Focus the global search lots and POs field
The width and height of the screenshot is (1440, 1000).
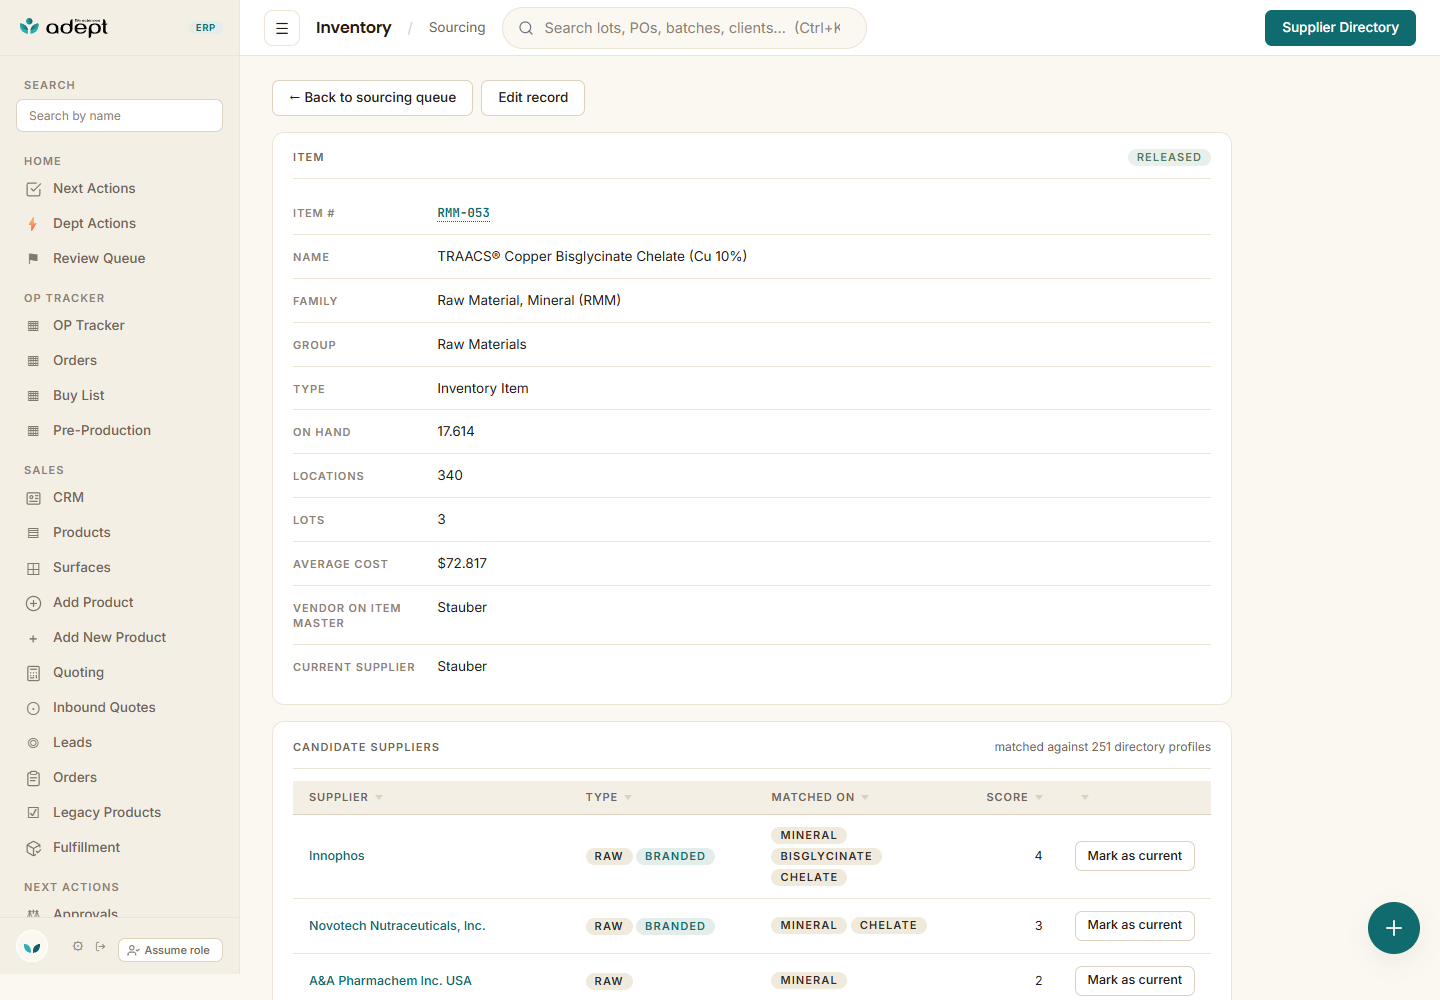point(684,28)
